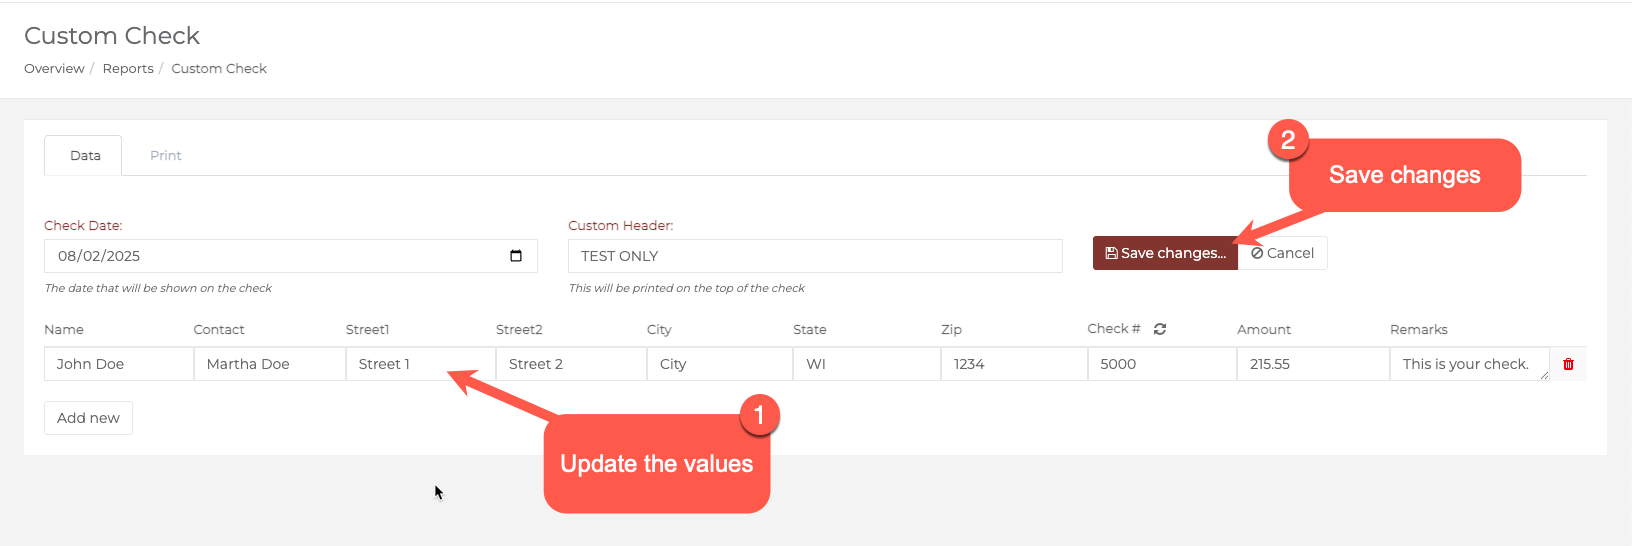Click the Cancel button
The width and height of the screenshot is (1632, 546).
pyautogui.click(x=1283, y=253)
